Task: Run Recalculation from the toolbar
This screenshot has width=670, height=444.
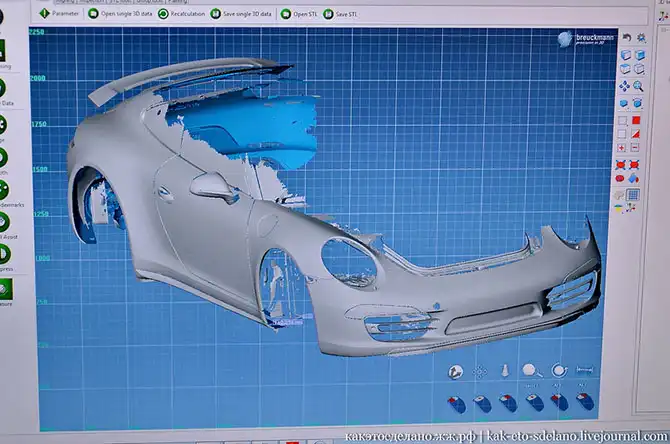Action: click(183, 14)
